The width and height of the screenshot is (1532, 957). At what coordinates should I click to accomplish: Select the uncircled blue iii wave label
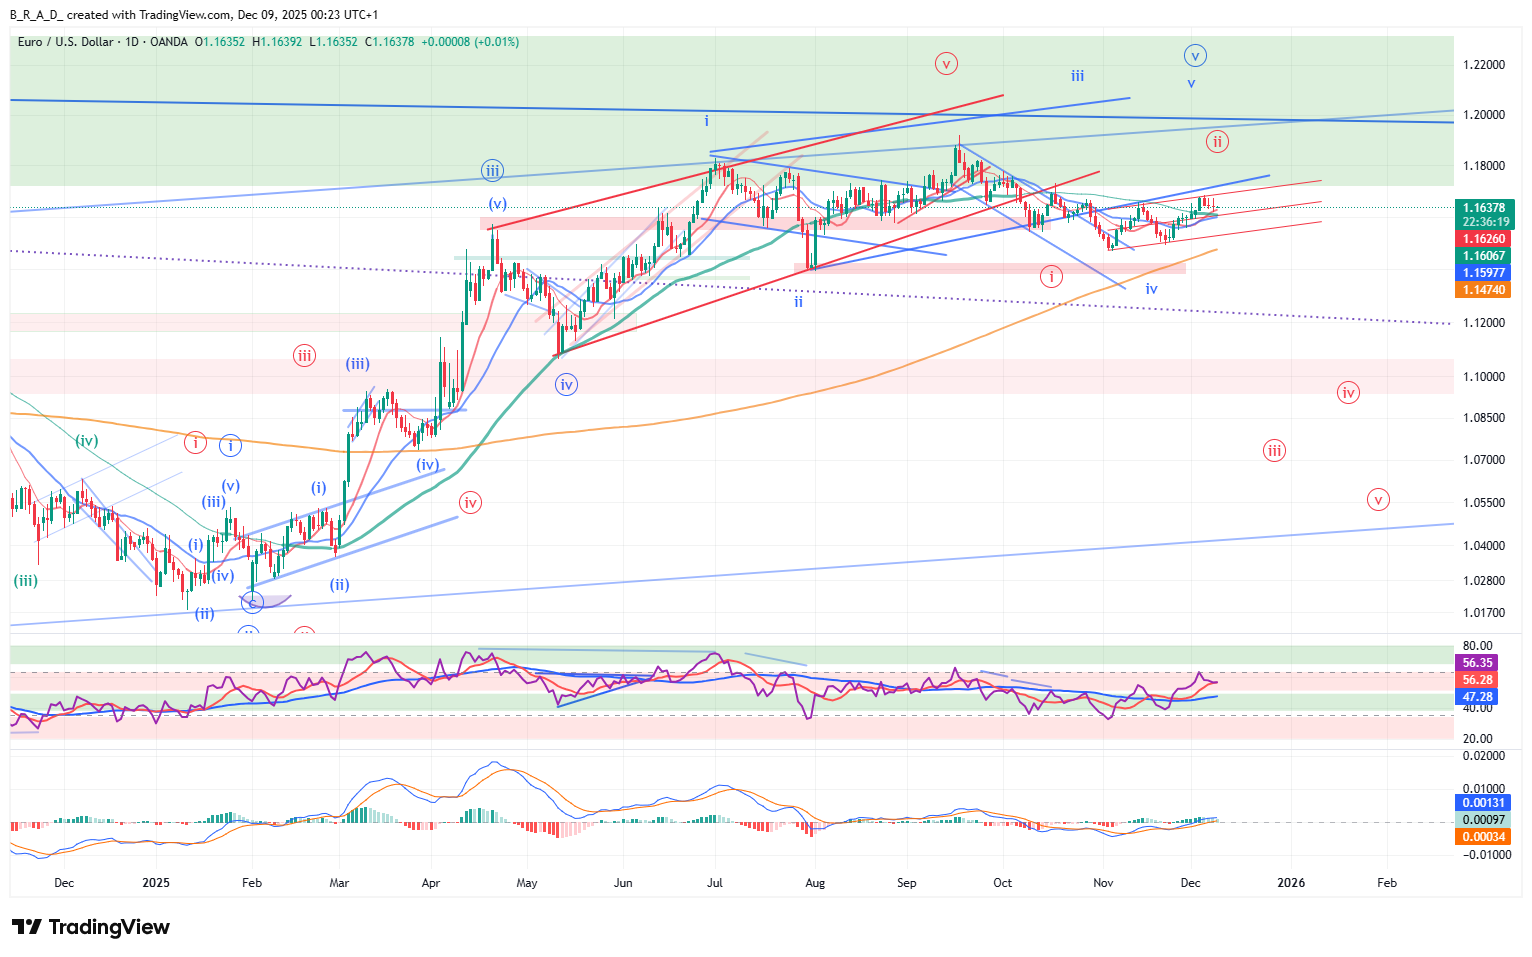pos(1077,76)
